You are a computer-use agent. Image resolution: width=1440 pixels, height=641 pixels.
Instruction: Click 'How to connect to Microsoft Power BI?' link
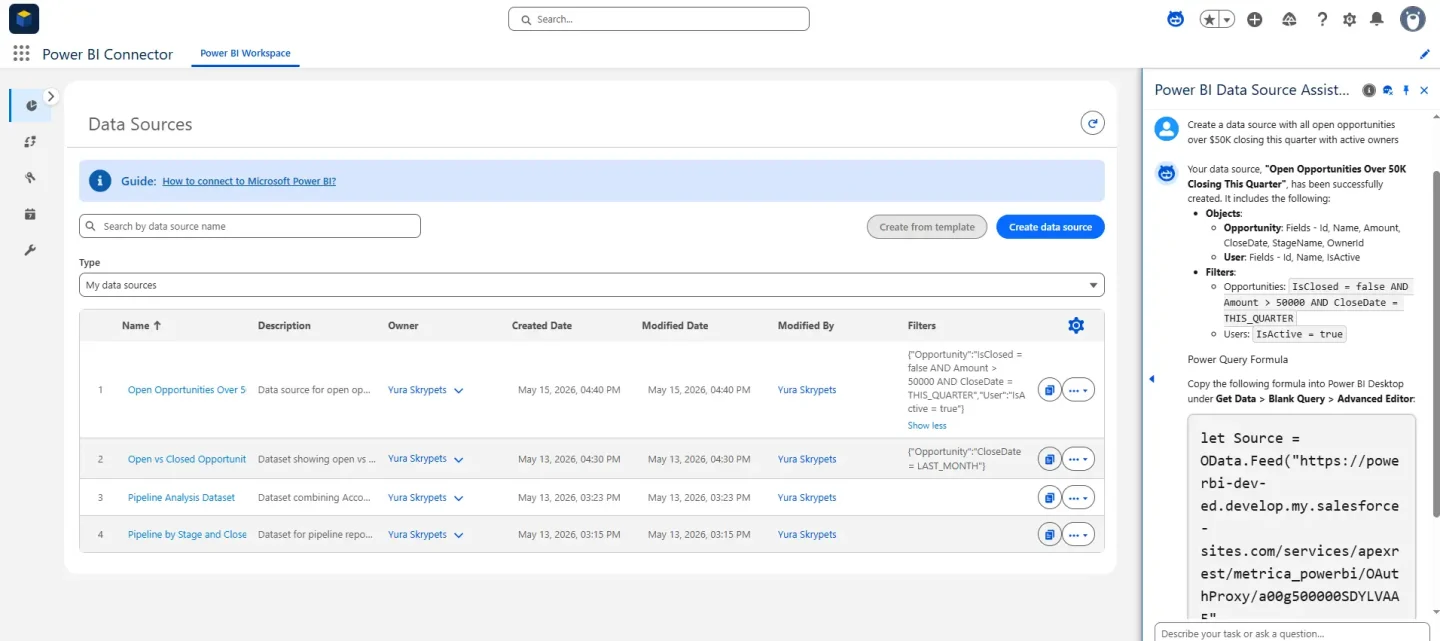point(249,181)
